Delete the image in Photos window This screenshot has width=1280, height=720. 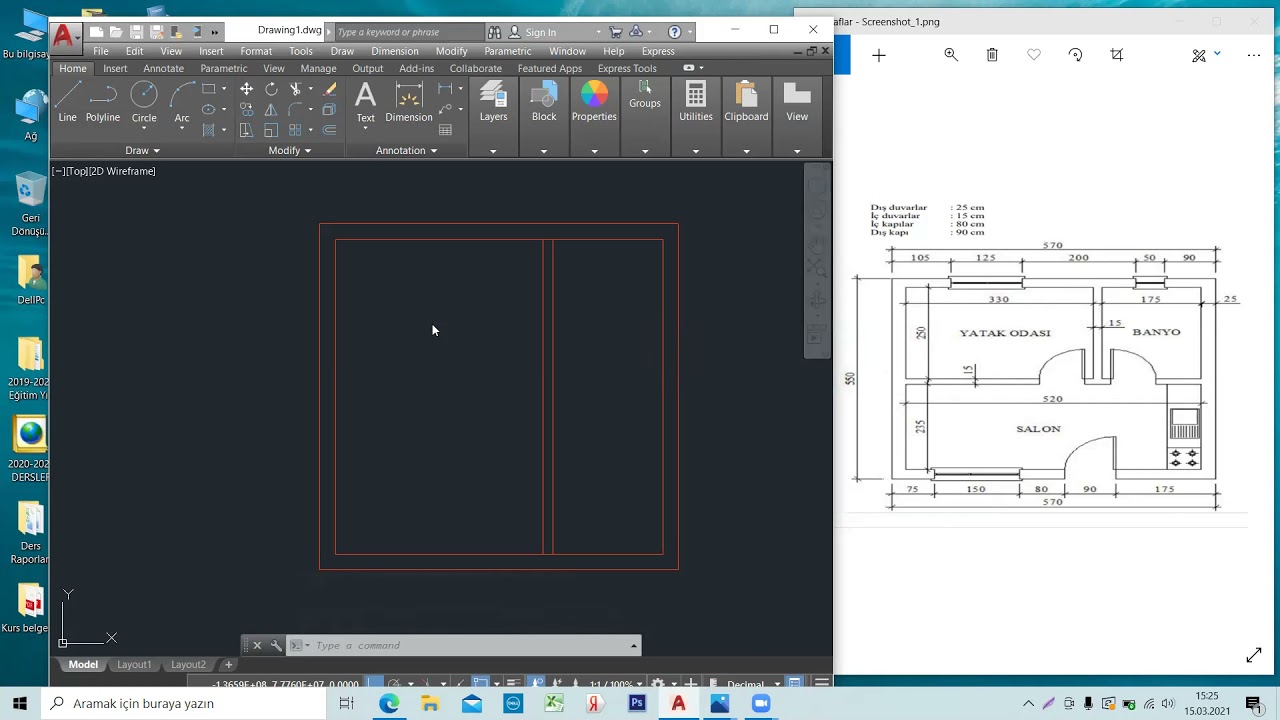coord(992,55)
